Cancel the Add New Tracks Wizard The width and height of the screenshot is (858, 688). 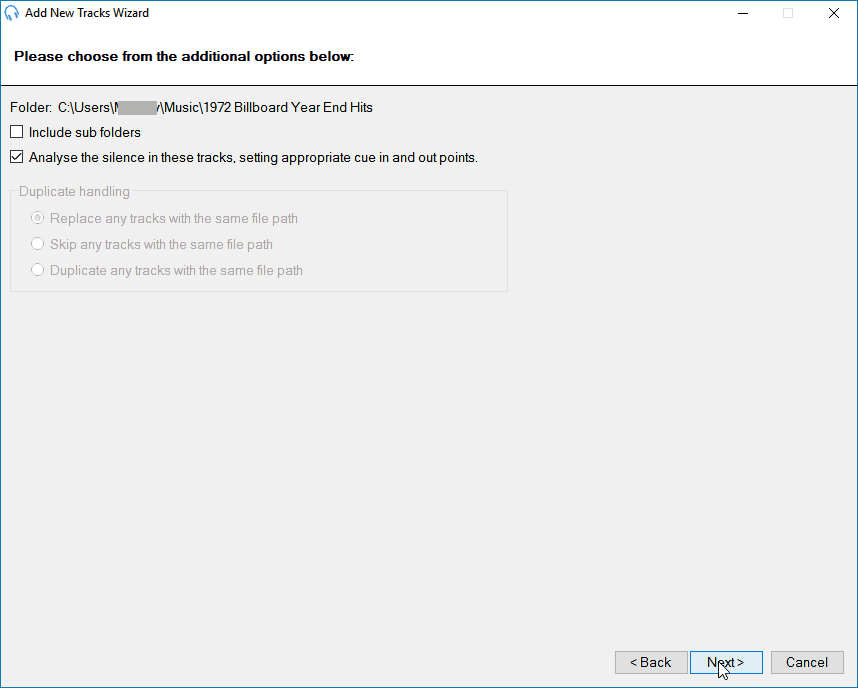point(807,662)
